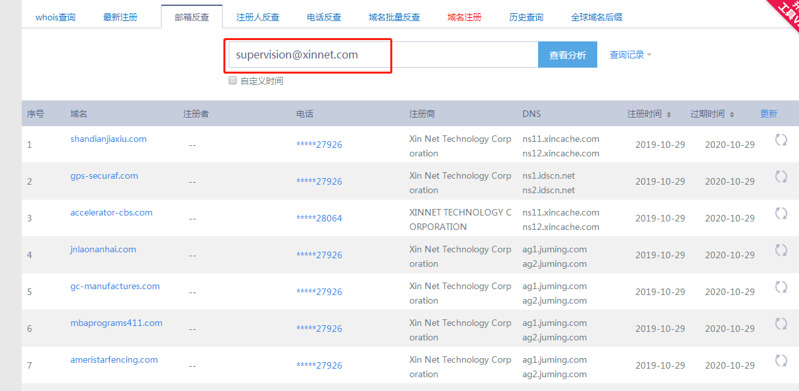Refresh the accelerator-cbs.com row
799x391 pixels.
(x=781, y=214)
